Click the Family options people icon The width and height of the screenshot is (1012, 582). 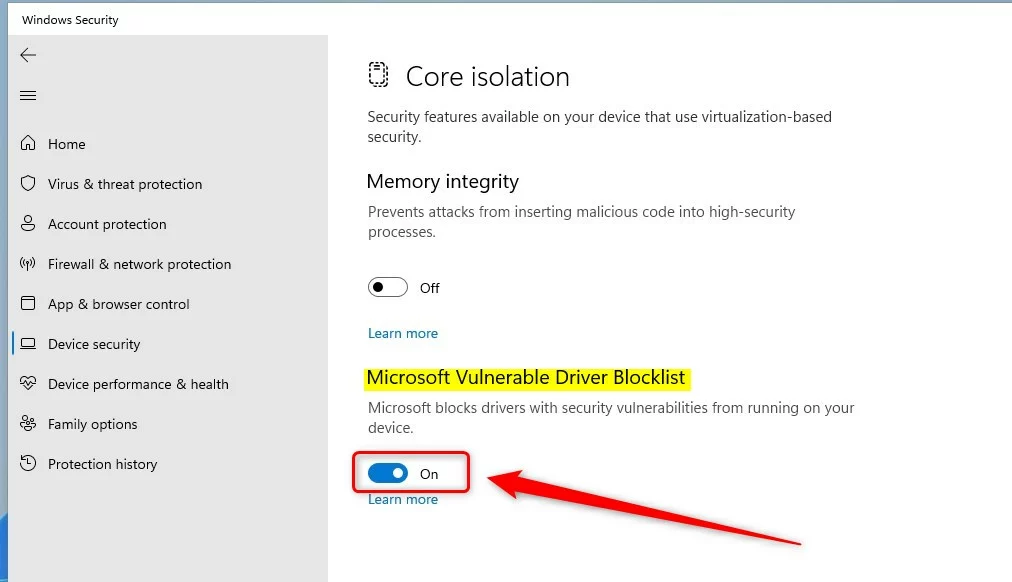[28, 423]
